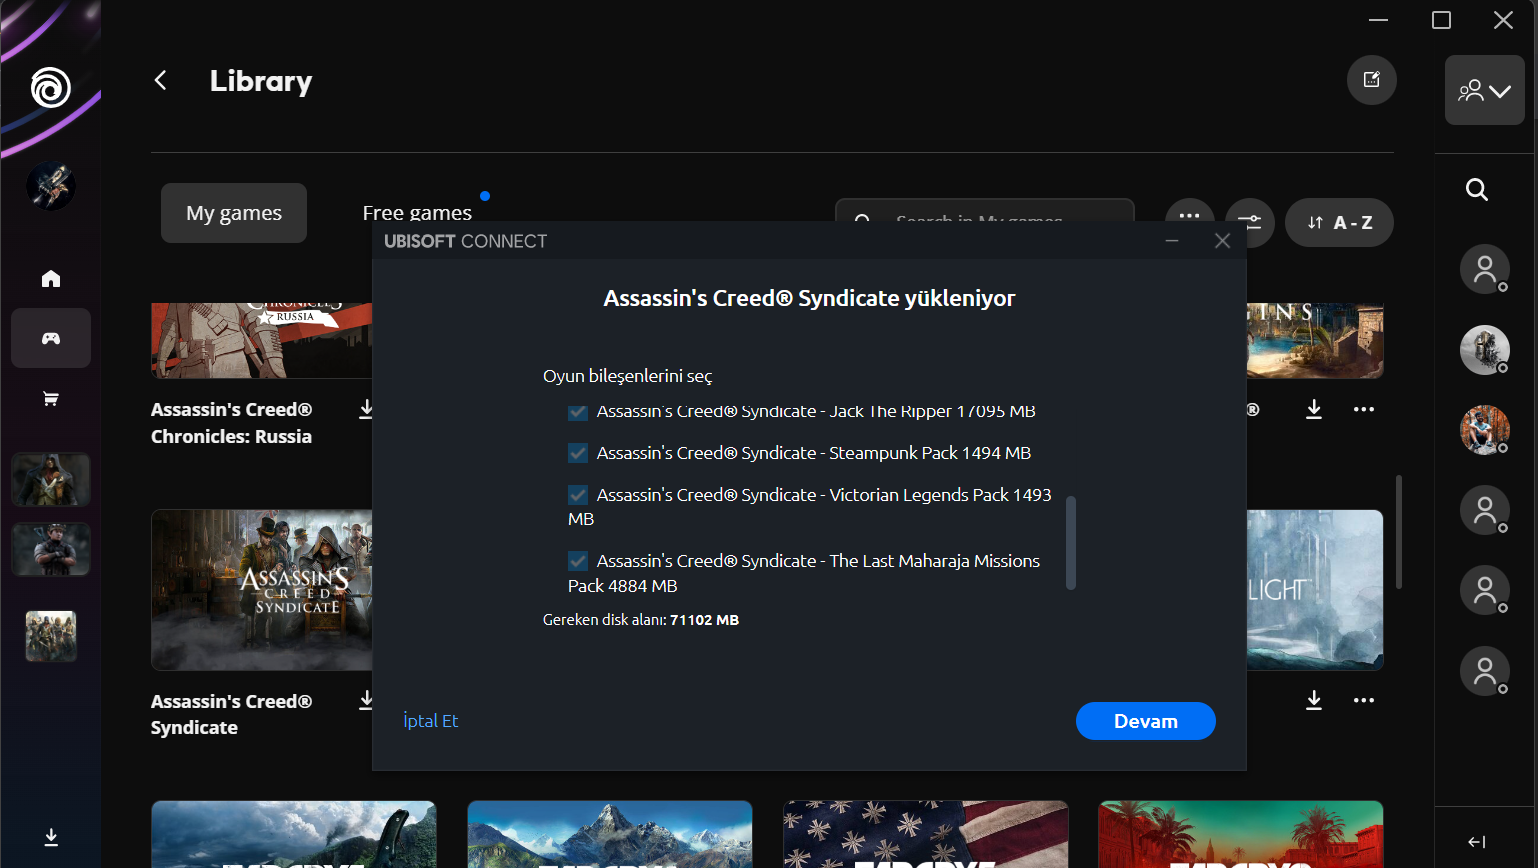Open the A-Z sort order dropdown
Image resolution: width=1538 pixels, height=868 pixels.
(1339, 222)
